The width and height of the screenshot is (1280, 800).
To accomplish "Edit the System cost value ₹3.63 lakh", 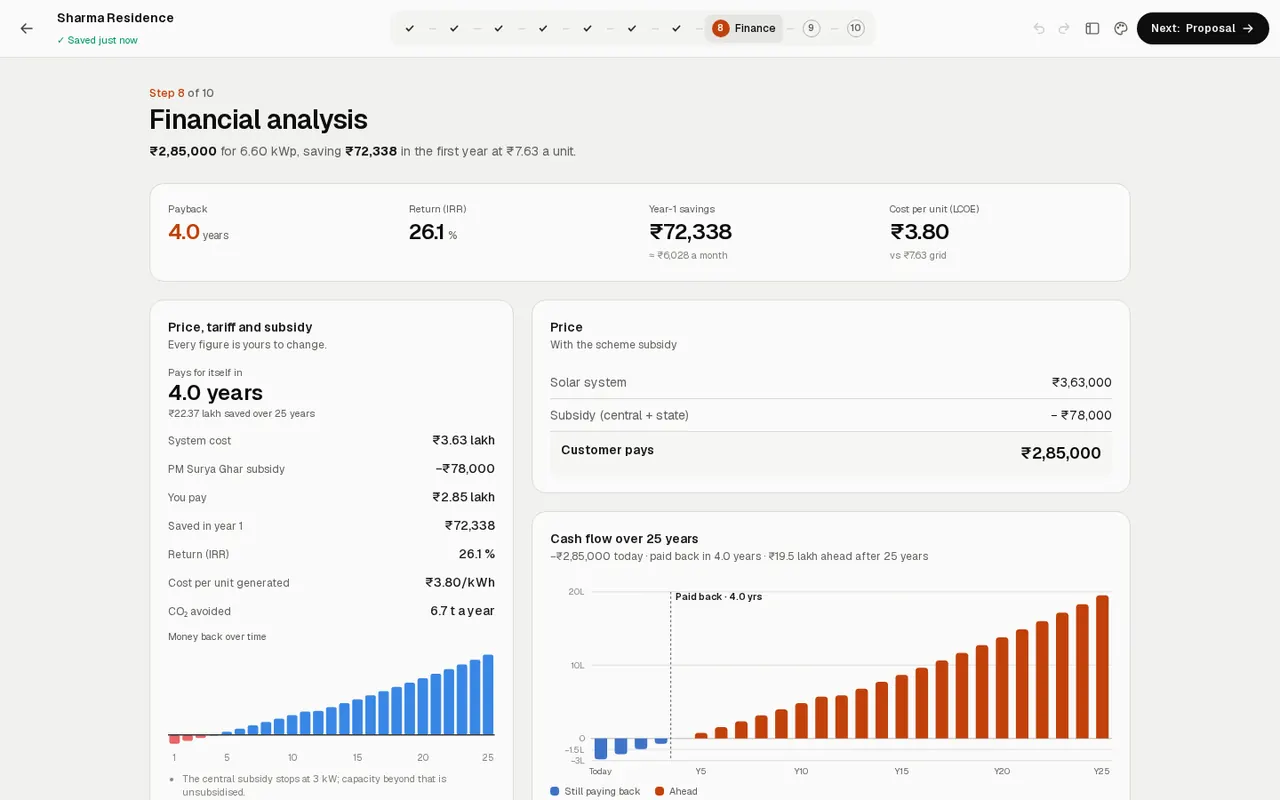I will [x=463, y=440].
